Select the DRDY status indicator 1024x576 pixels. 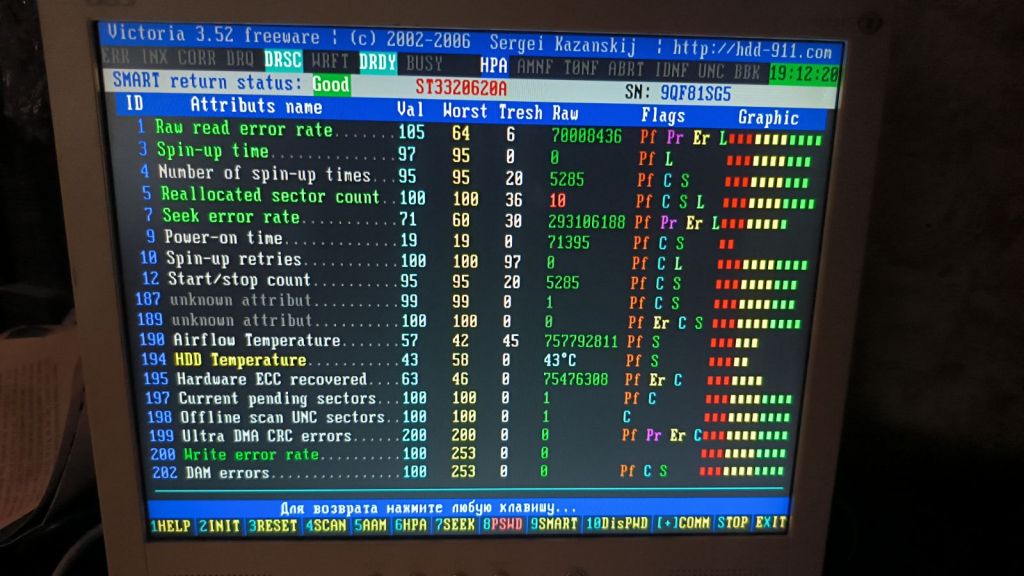377,62
